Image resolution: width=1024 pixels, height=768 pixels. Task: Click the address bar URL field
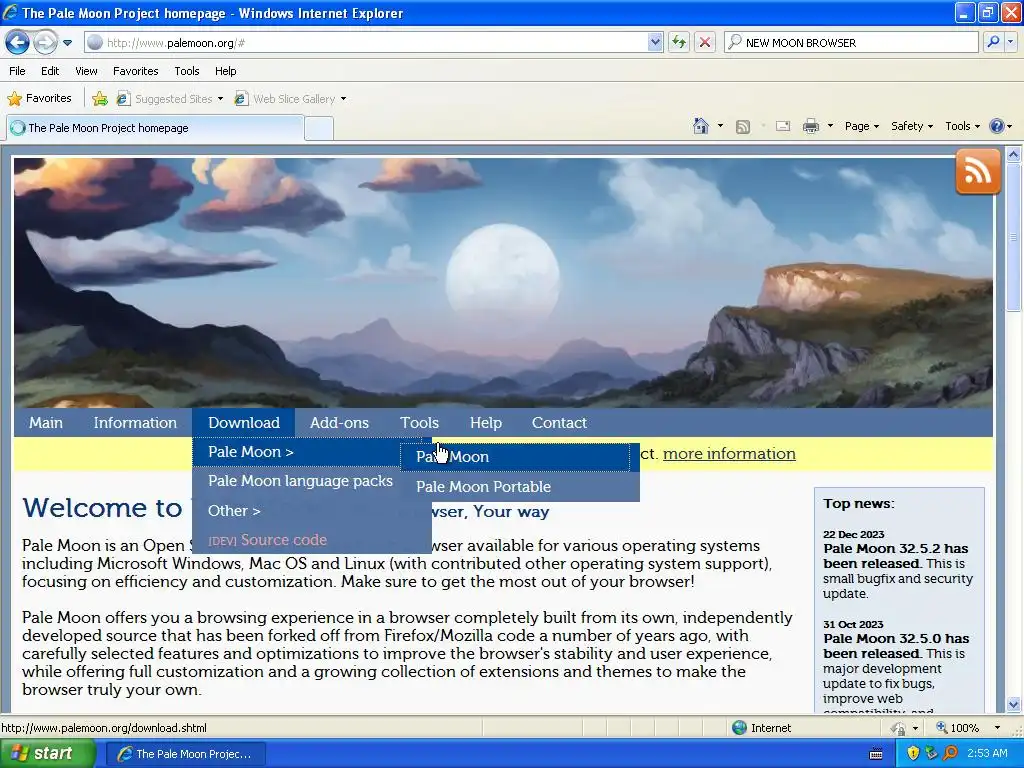pos(367,42)
